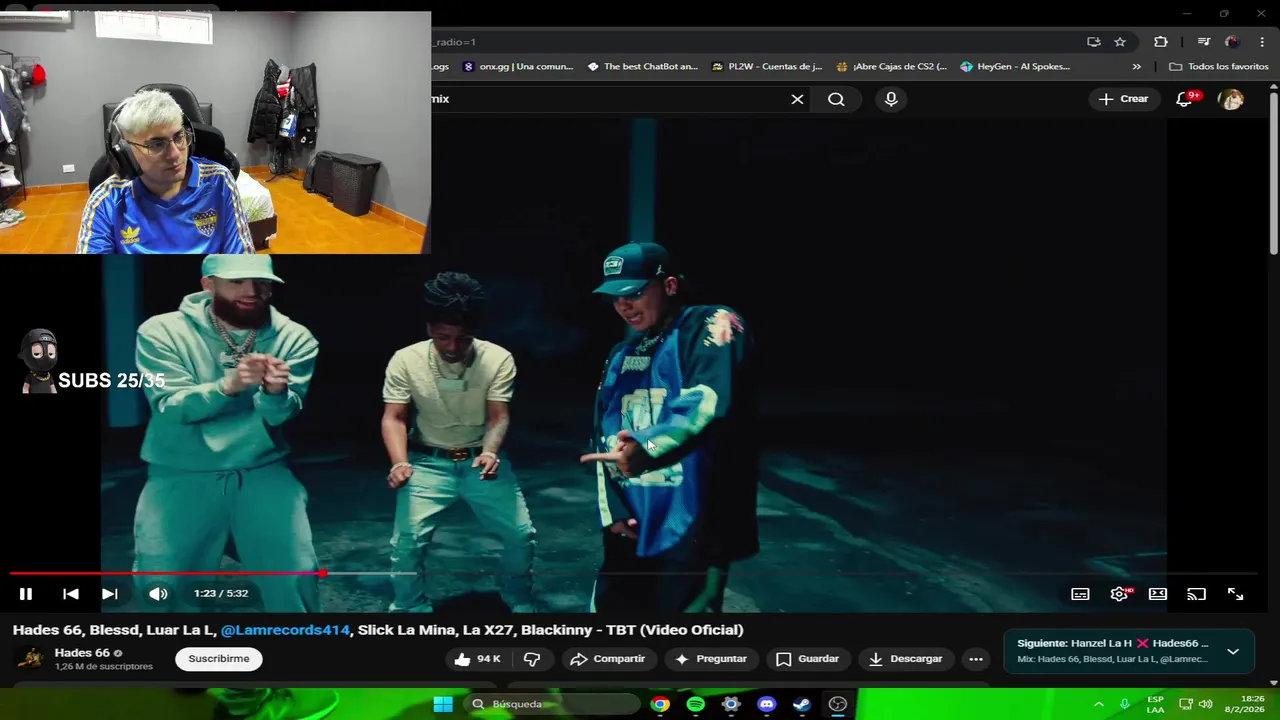Show hidden system tray icons
1280x720 pixels.
[1099, 704]
